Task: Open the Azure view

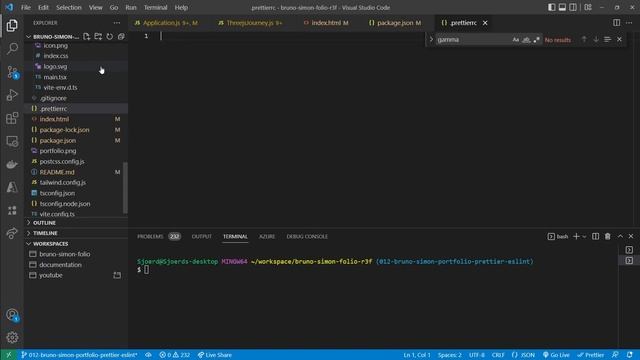Action: point(12,187)
